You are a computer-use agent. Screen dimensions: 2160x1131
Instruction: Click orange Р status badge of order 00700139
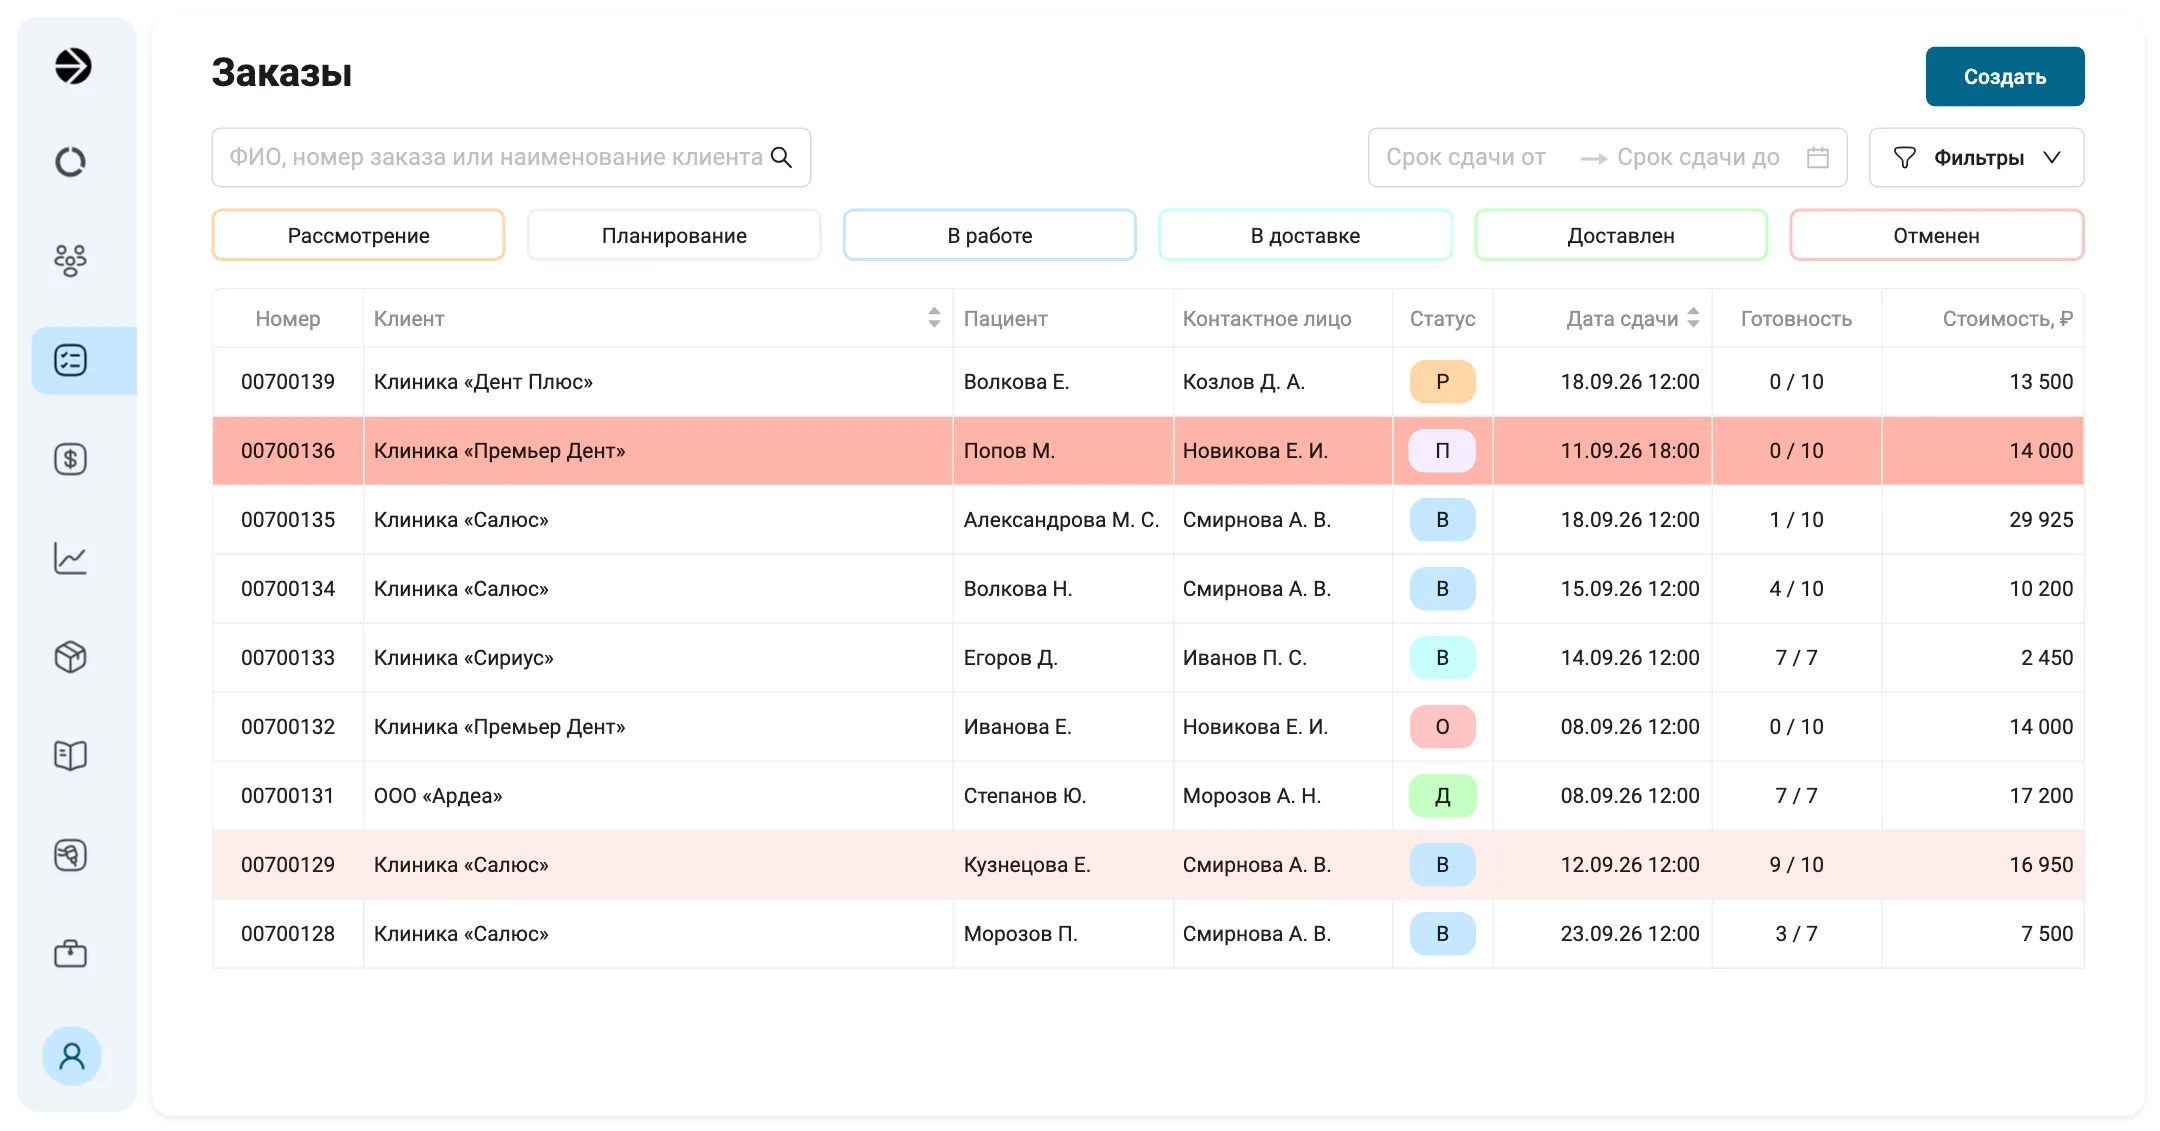(1442, 382)
